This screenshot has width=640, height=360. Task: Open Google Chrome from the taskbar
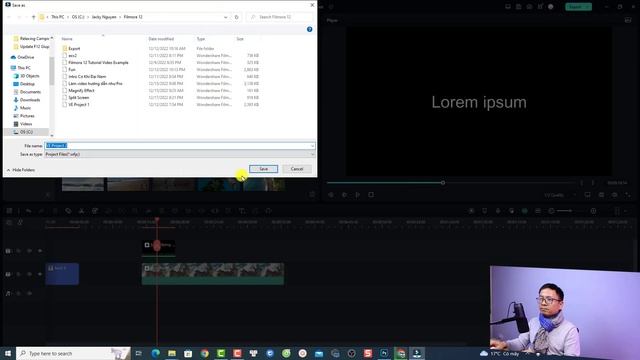(x=204, y=353)
